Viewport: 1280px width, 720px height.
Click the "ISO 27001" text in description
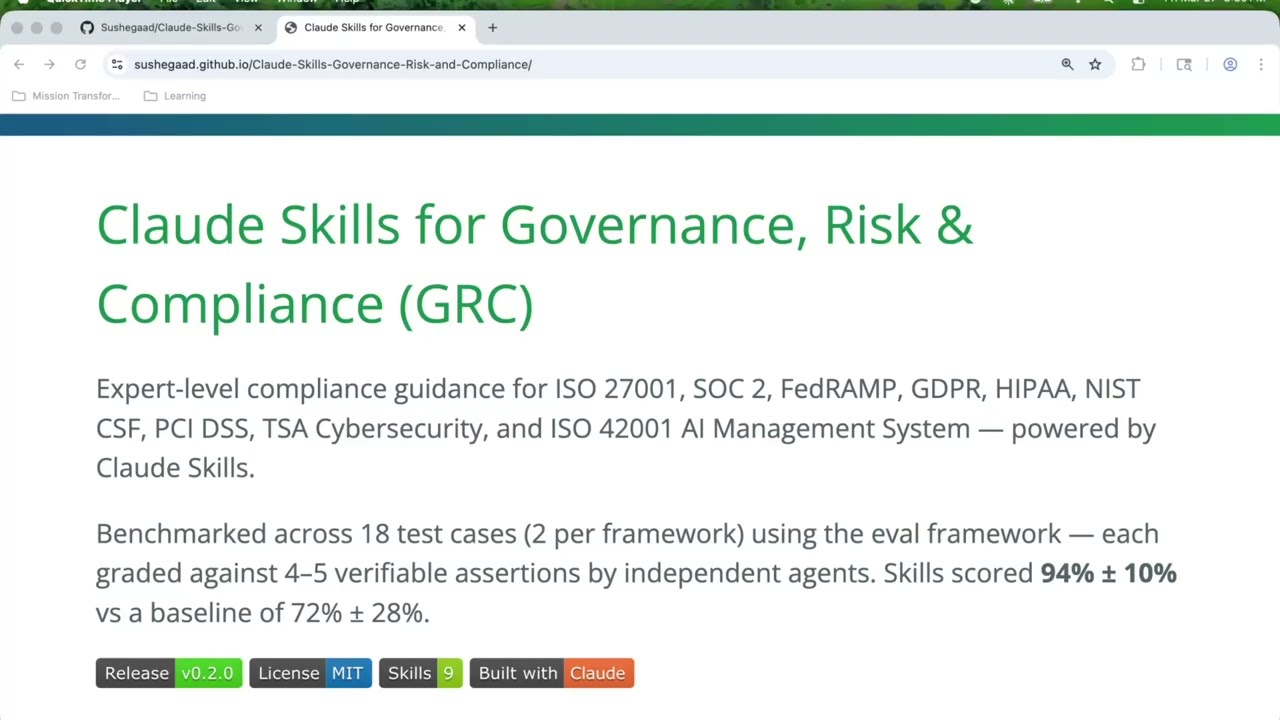(x=615, y=388)
